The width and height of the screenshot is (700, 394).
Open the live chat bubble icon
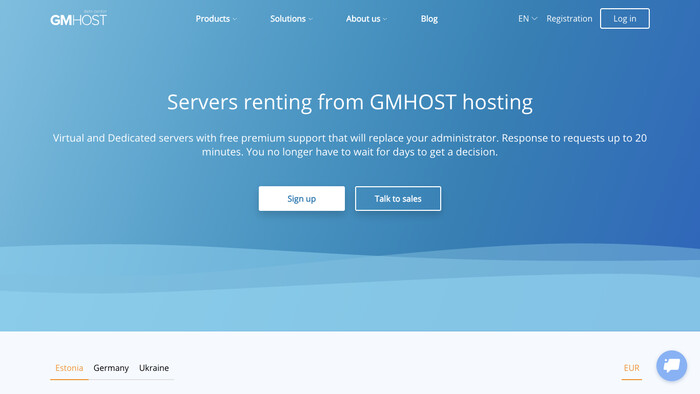[x=671, y=366]
